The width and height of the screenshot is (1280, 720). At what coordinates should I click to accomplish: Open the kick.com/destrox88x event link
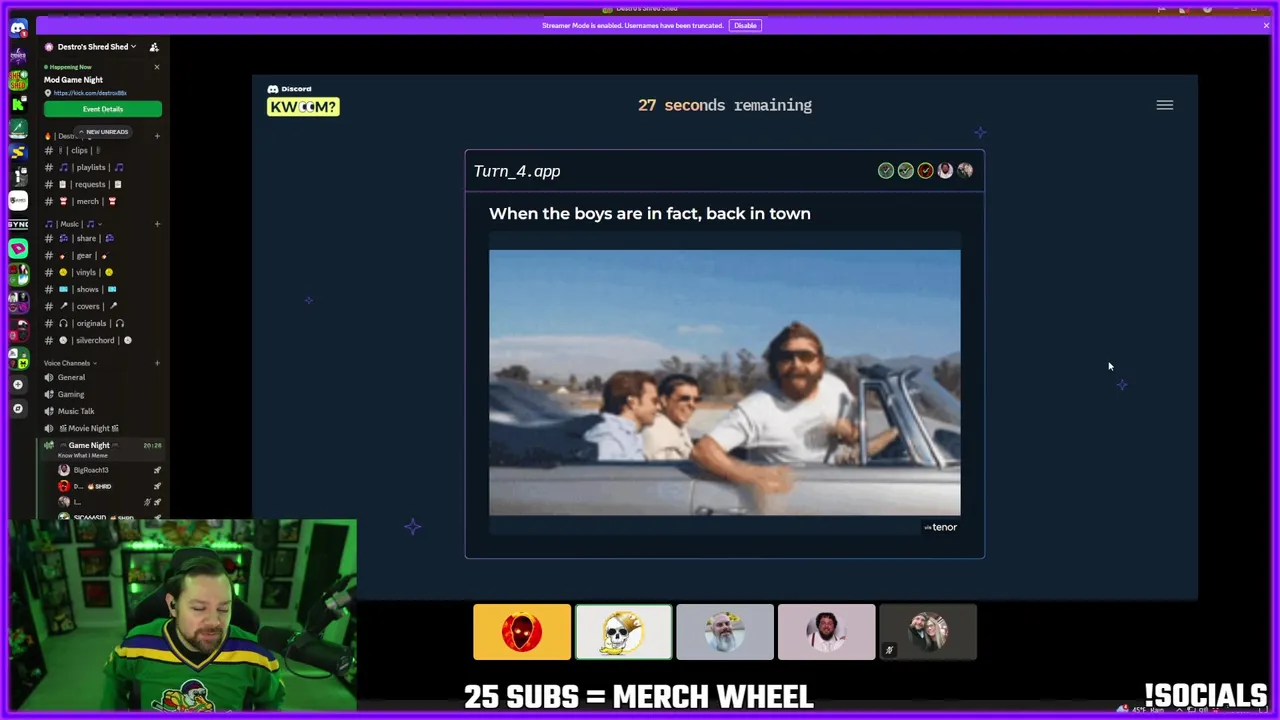coord(90,93)
